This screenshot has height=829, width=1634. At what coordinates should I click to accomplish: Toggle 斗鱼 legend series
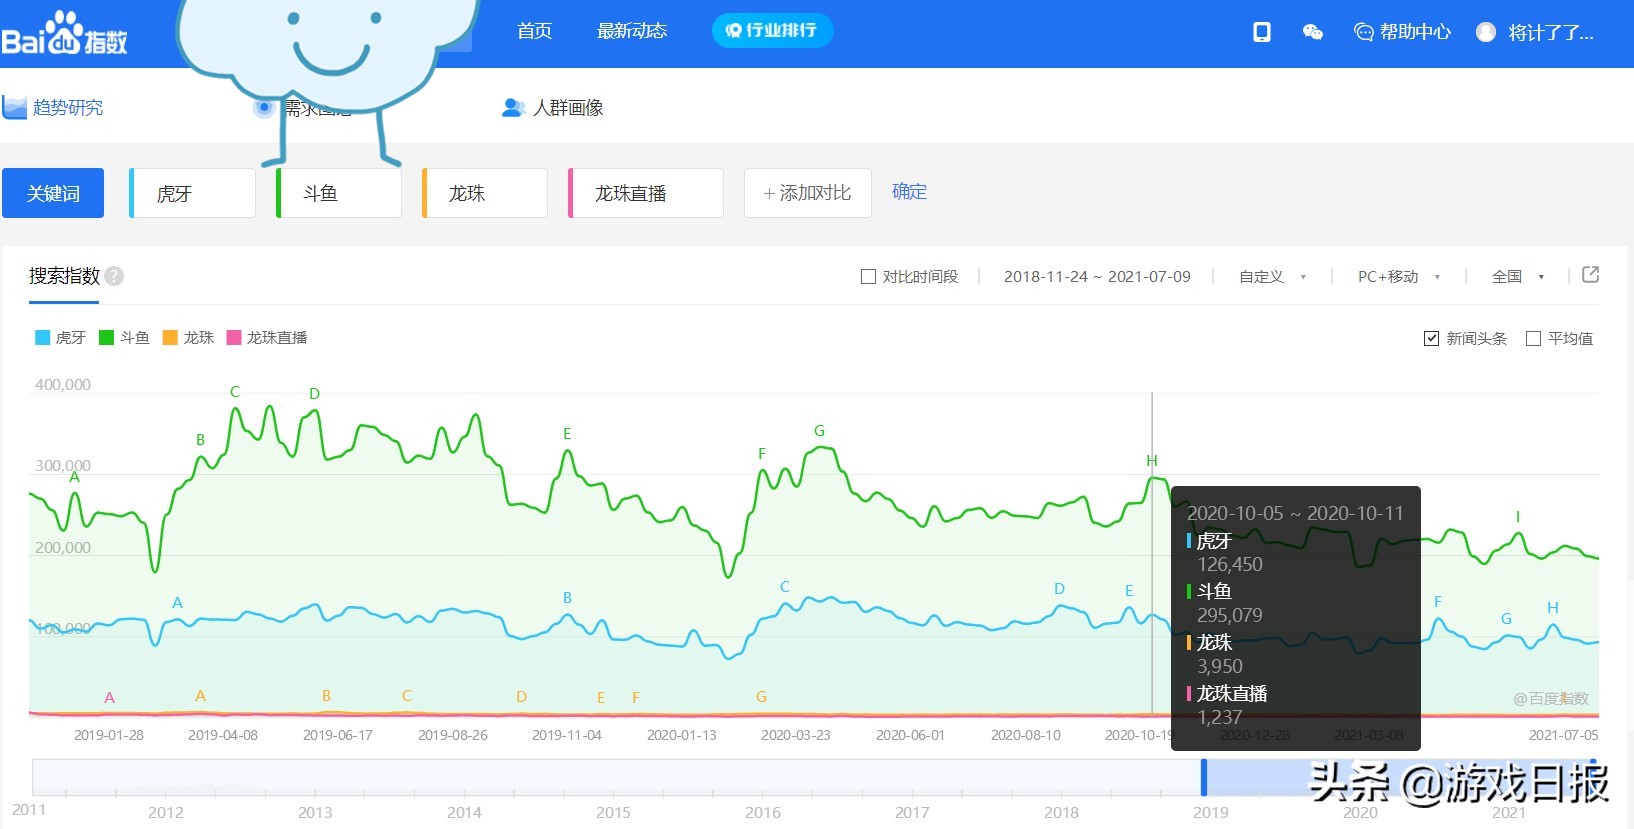point(124,337)
